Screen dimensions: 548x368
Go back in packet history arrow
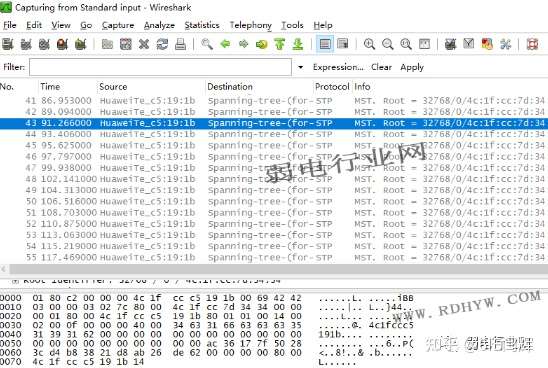(x=225, y=44)
